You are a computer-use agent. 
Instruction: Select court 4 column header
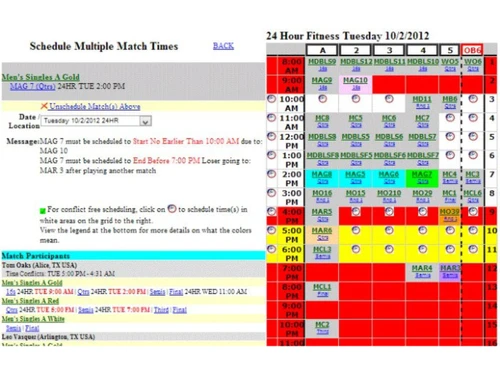tap(423, 50)
